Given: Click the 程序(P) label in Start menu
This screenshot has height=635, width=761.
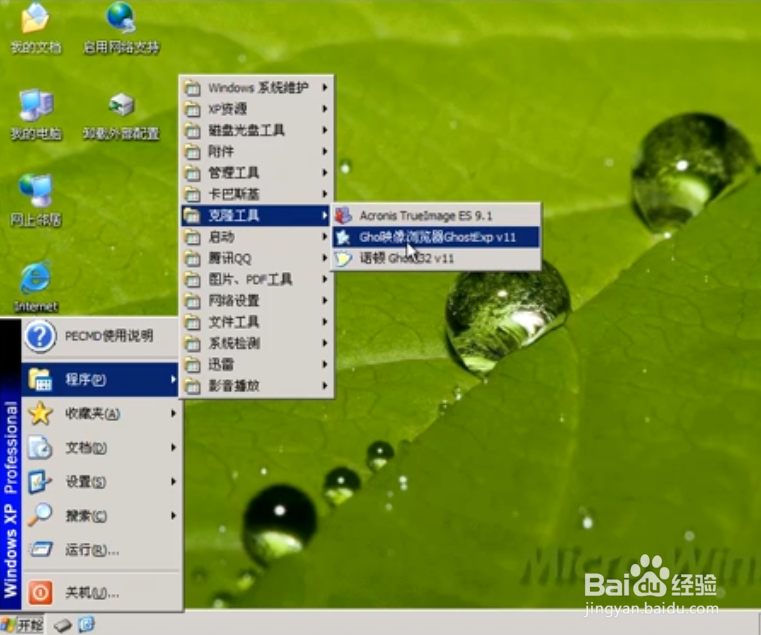Looking at the screenshot, I should (86, 379).
